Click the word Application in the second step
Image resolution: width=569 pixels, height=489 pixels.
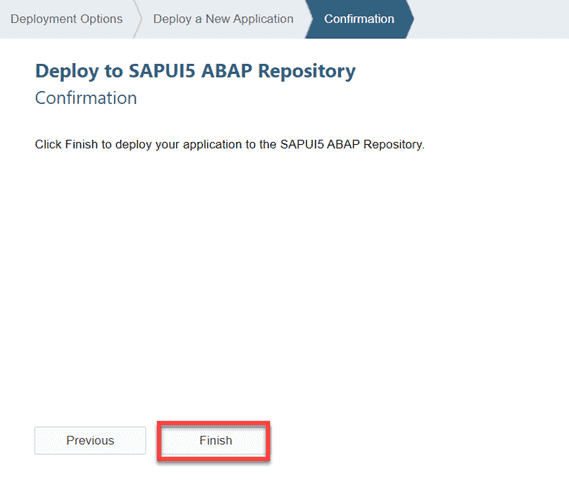(x=263, y=19)
